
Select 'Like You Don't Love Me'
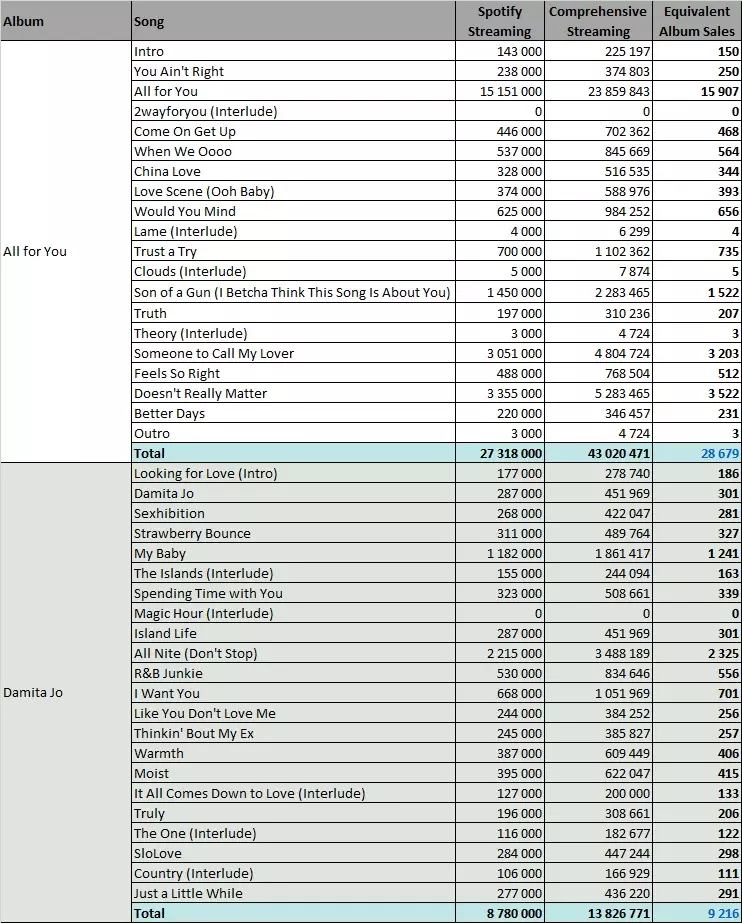pos(293,713)
